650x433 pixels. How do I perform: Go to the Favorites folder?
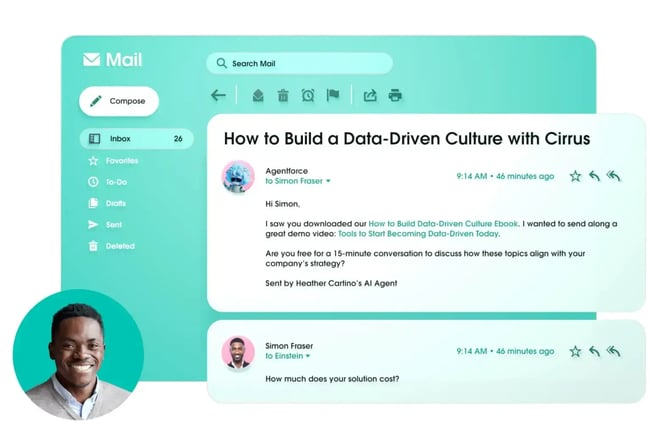click(121, 160)
